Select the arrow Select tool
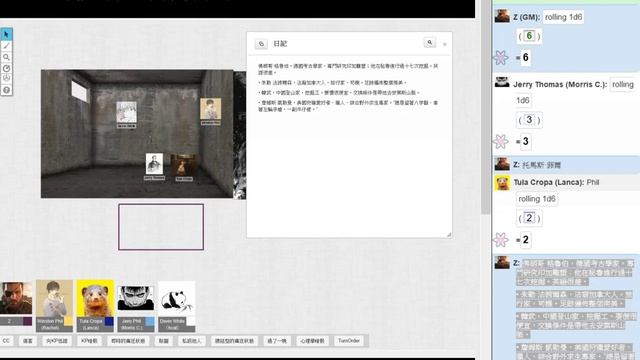The height and width of the screenshot is (360, 640). (6, 34)
